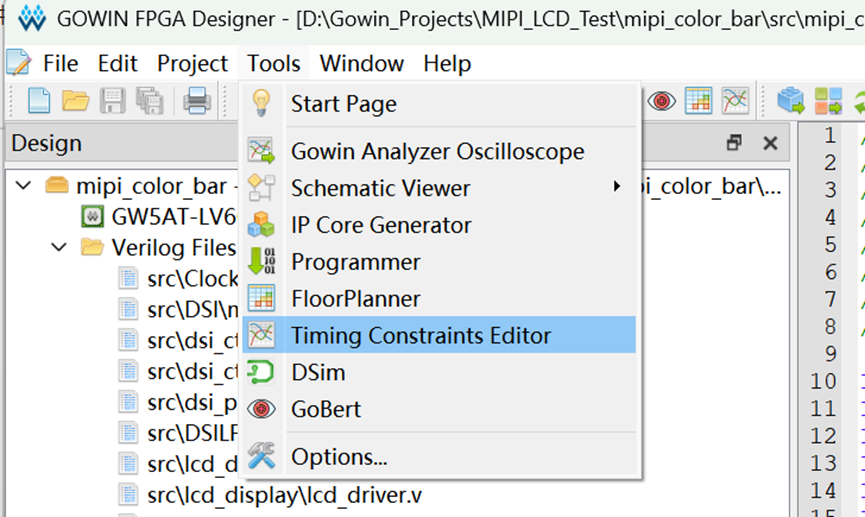Click the Save All toolbar icon
This screenshot has width=865, height=517.
[149, 101]
